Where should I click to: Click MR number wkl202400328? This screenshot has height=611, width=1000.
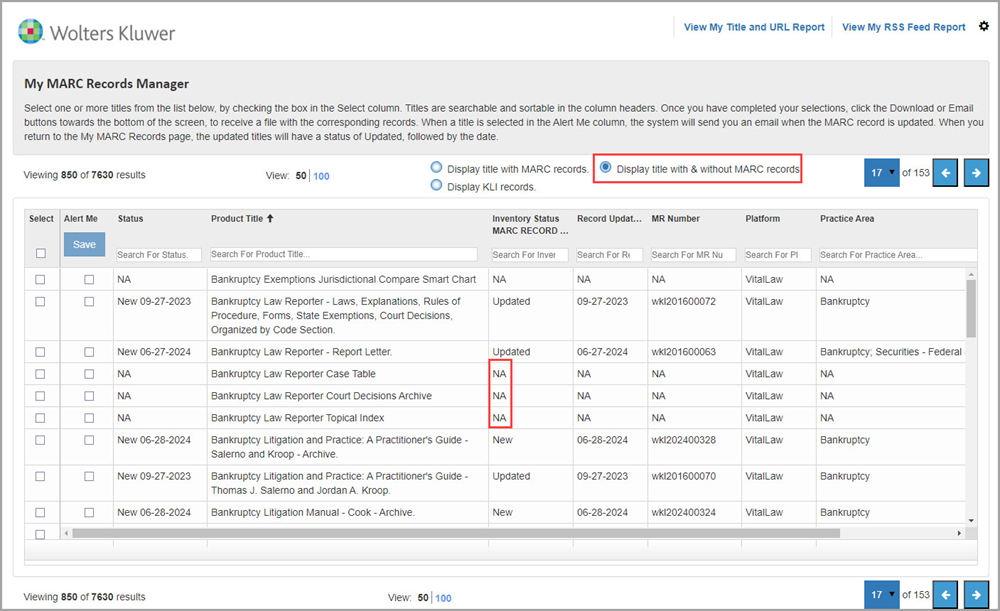tap(684, 440)
